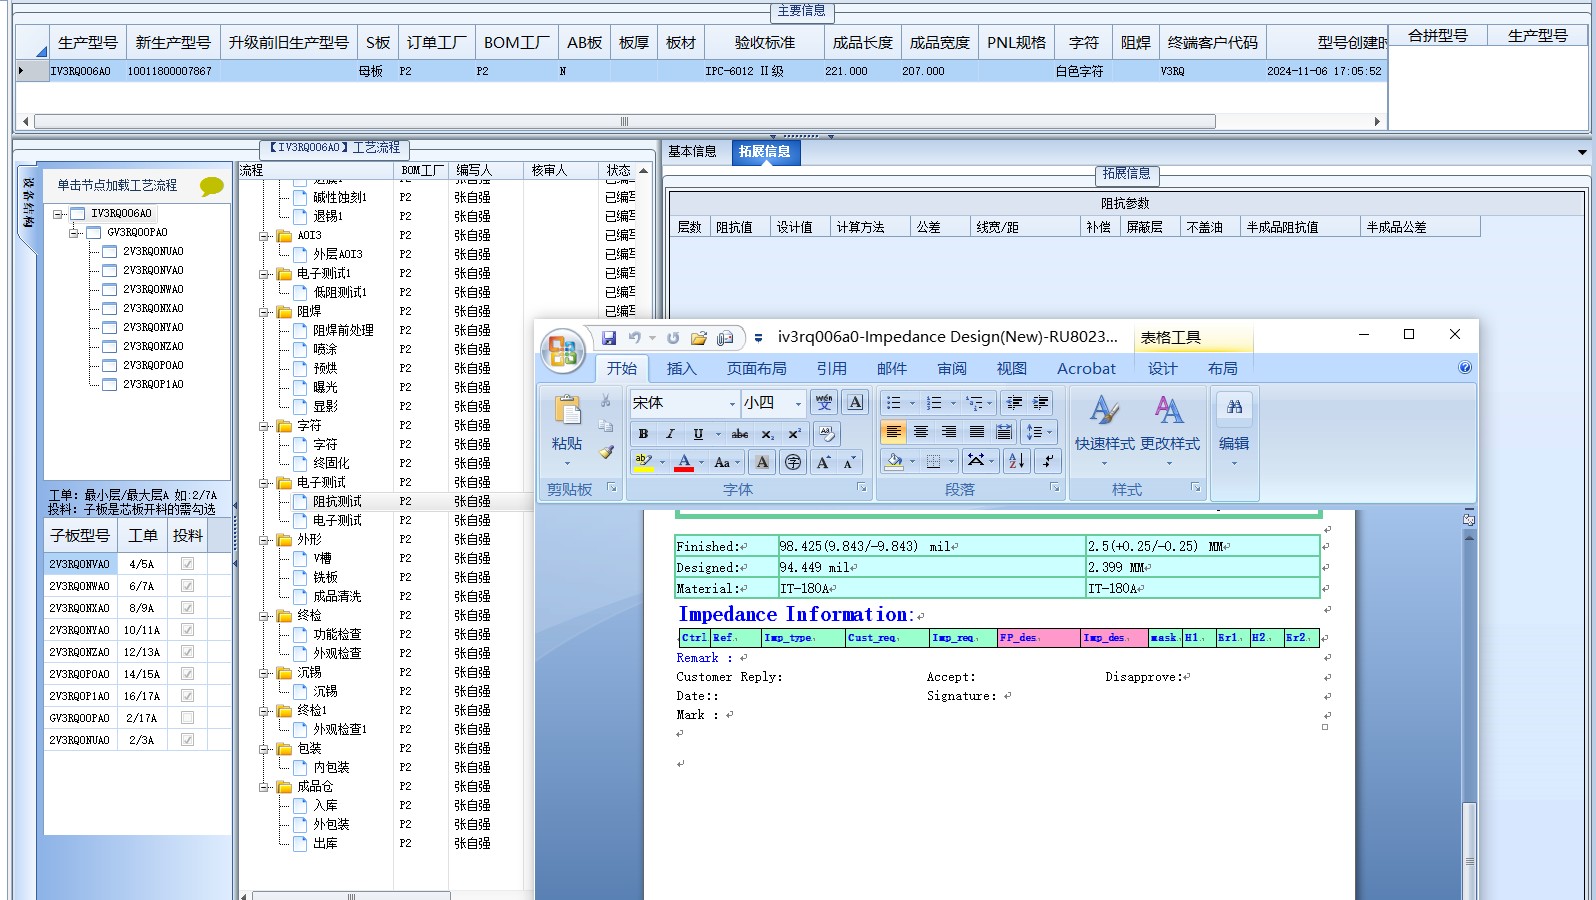Collapse the 外形 process folder
The width and height of the screenshot is (1596, 900).
click(x=265, y=540)
